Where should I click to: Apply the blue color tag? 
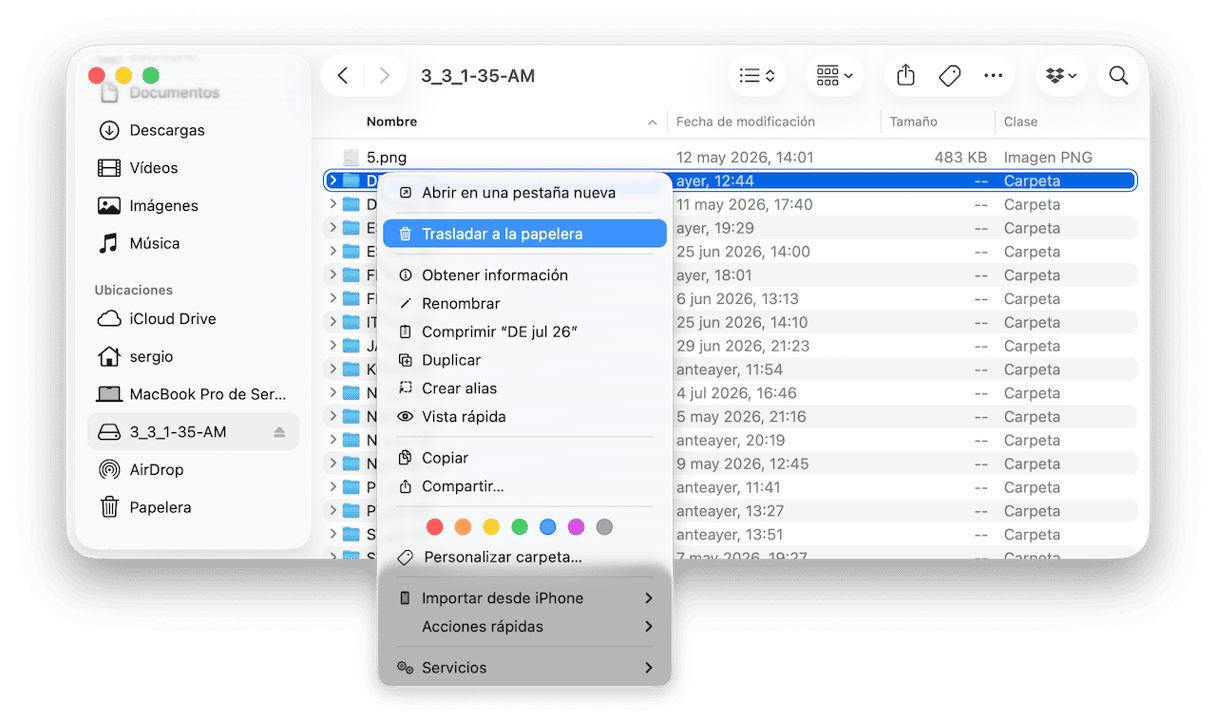click(548, 527)
